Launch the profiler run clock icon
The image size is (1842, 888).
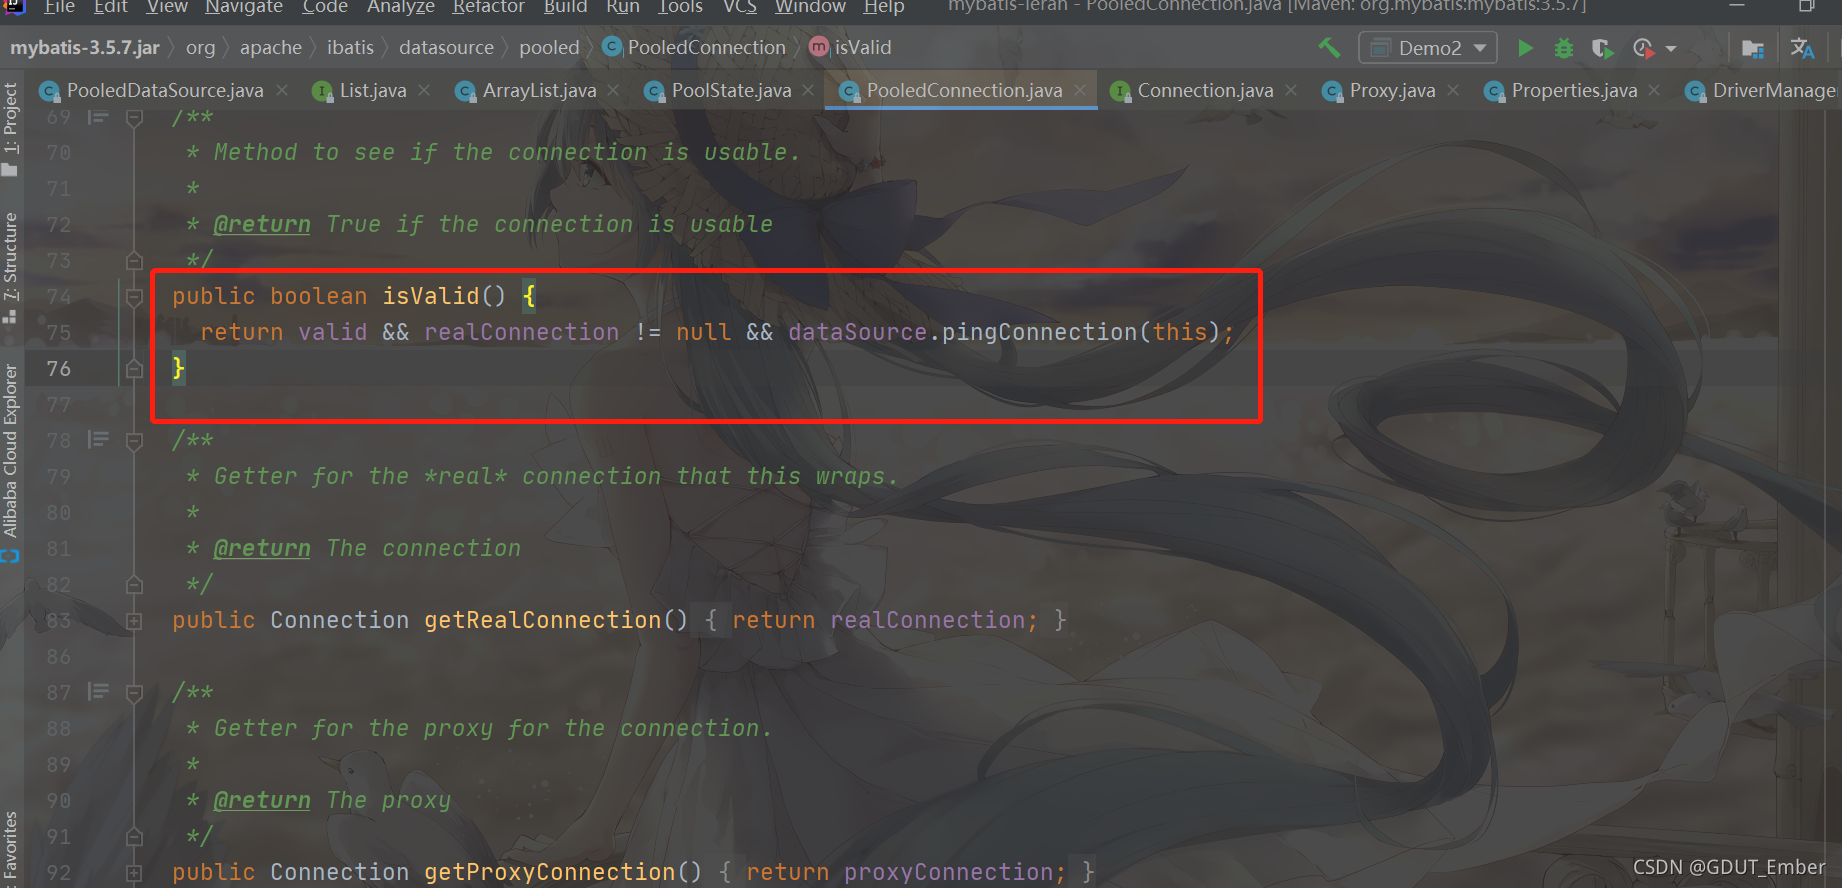pyautogui.click(x=1643, y=48)
